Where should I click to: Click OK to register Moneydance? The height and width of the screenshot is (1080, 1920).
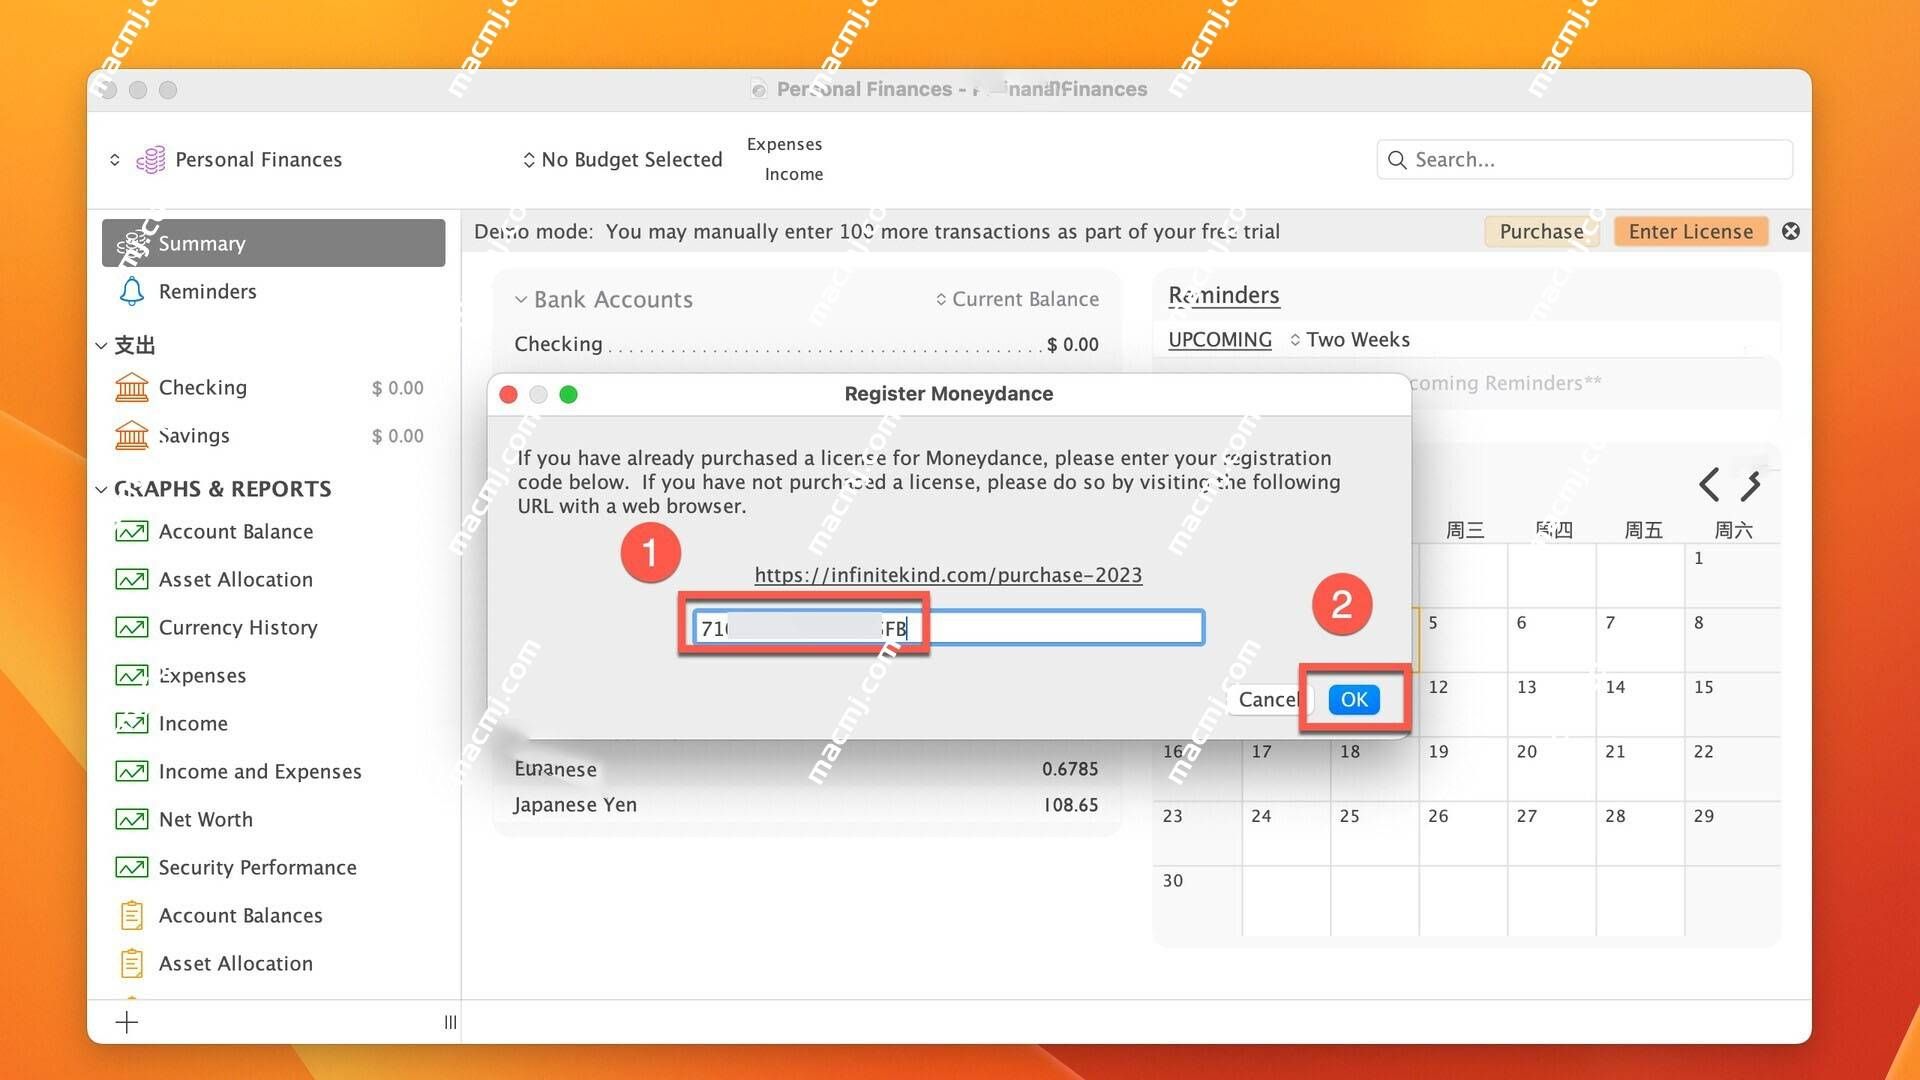(x=1352, y=698)
